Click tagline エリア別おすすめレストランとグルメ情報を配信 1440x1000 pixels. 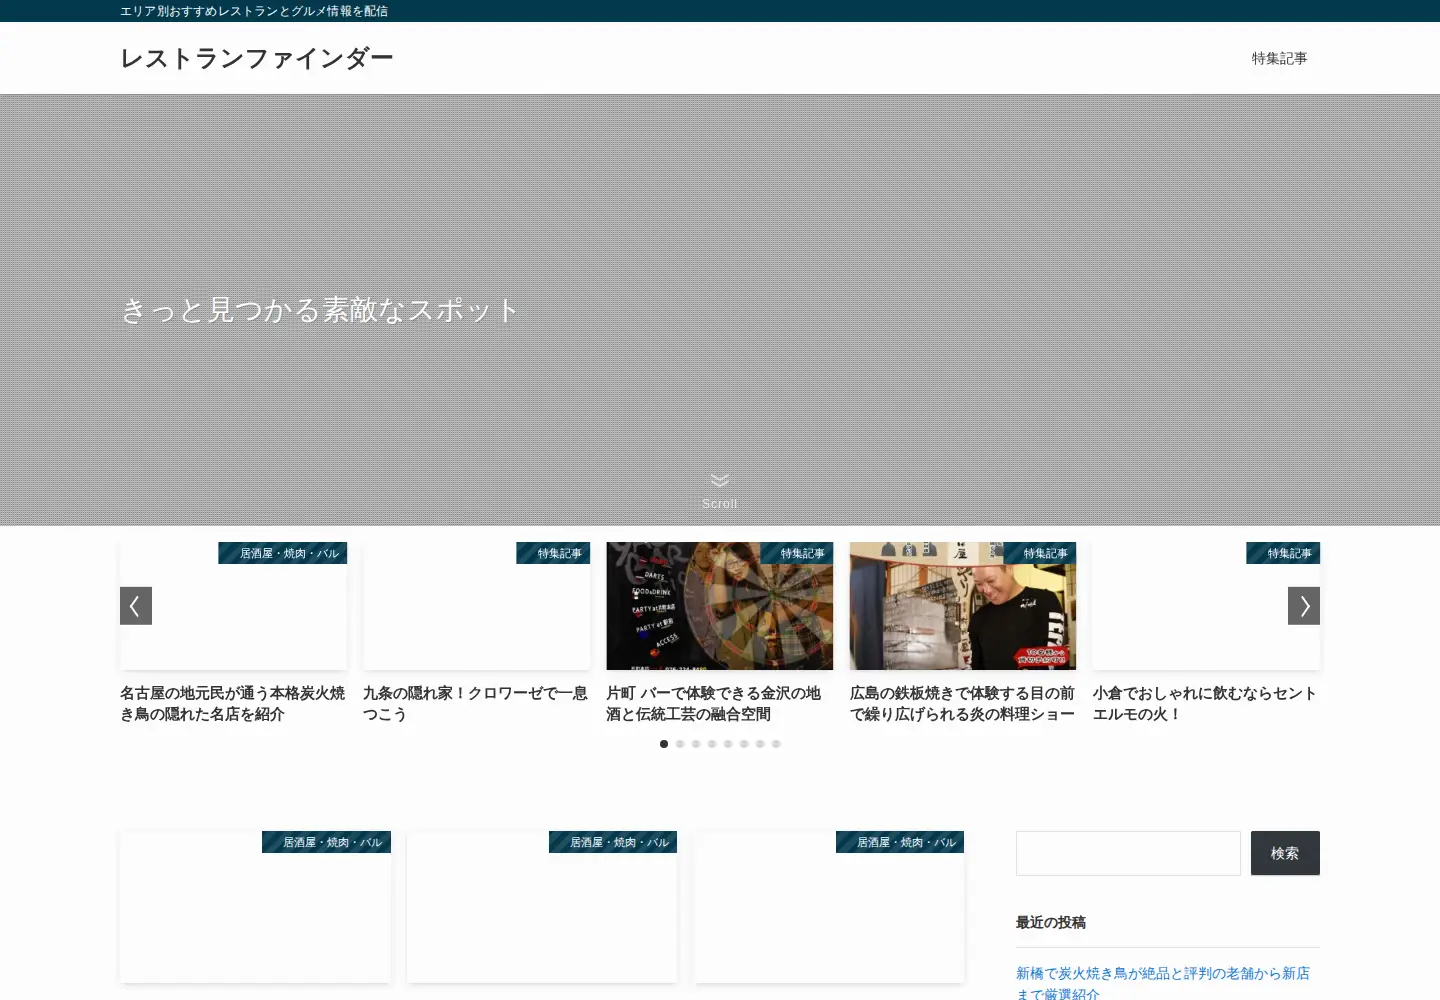click(254, 11)
